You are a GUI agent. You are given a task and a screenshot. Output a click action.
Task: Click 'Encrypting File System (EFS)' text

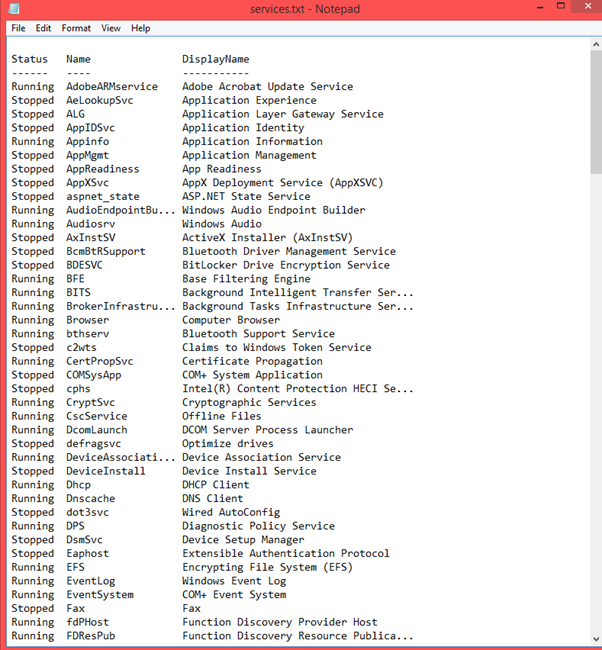coord(267,567)
